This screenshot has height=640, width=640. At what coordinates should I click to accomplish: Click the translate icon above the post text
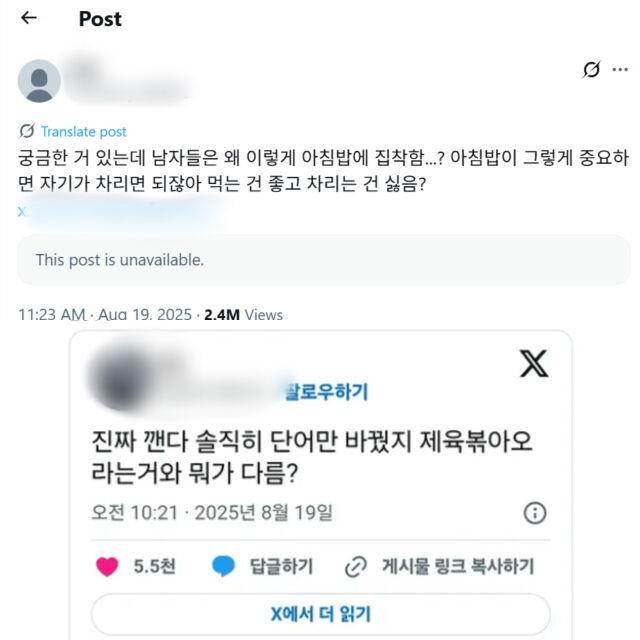27,131
